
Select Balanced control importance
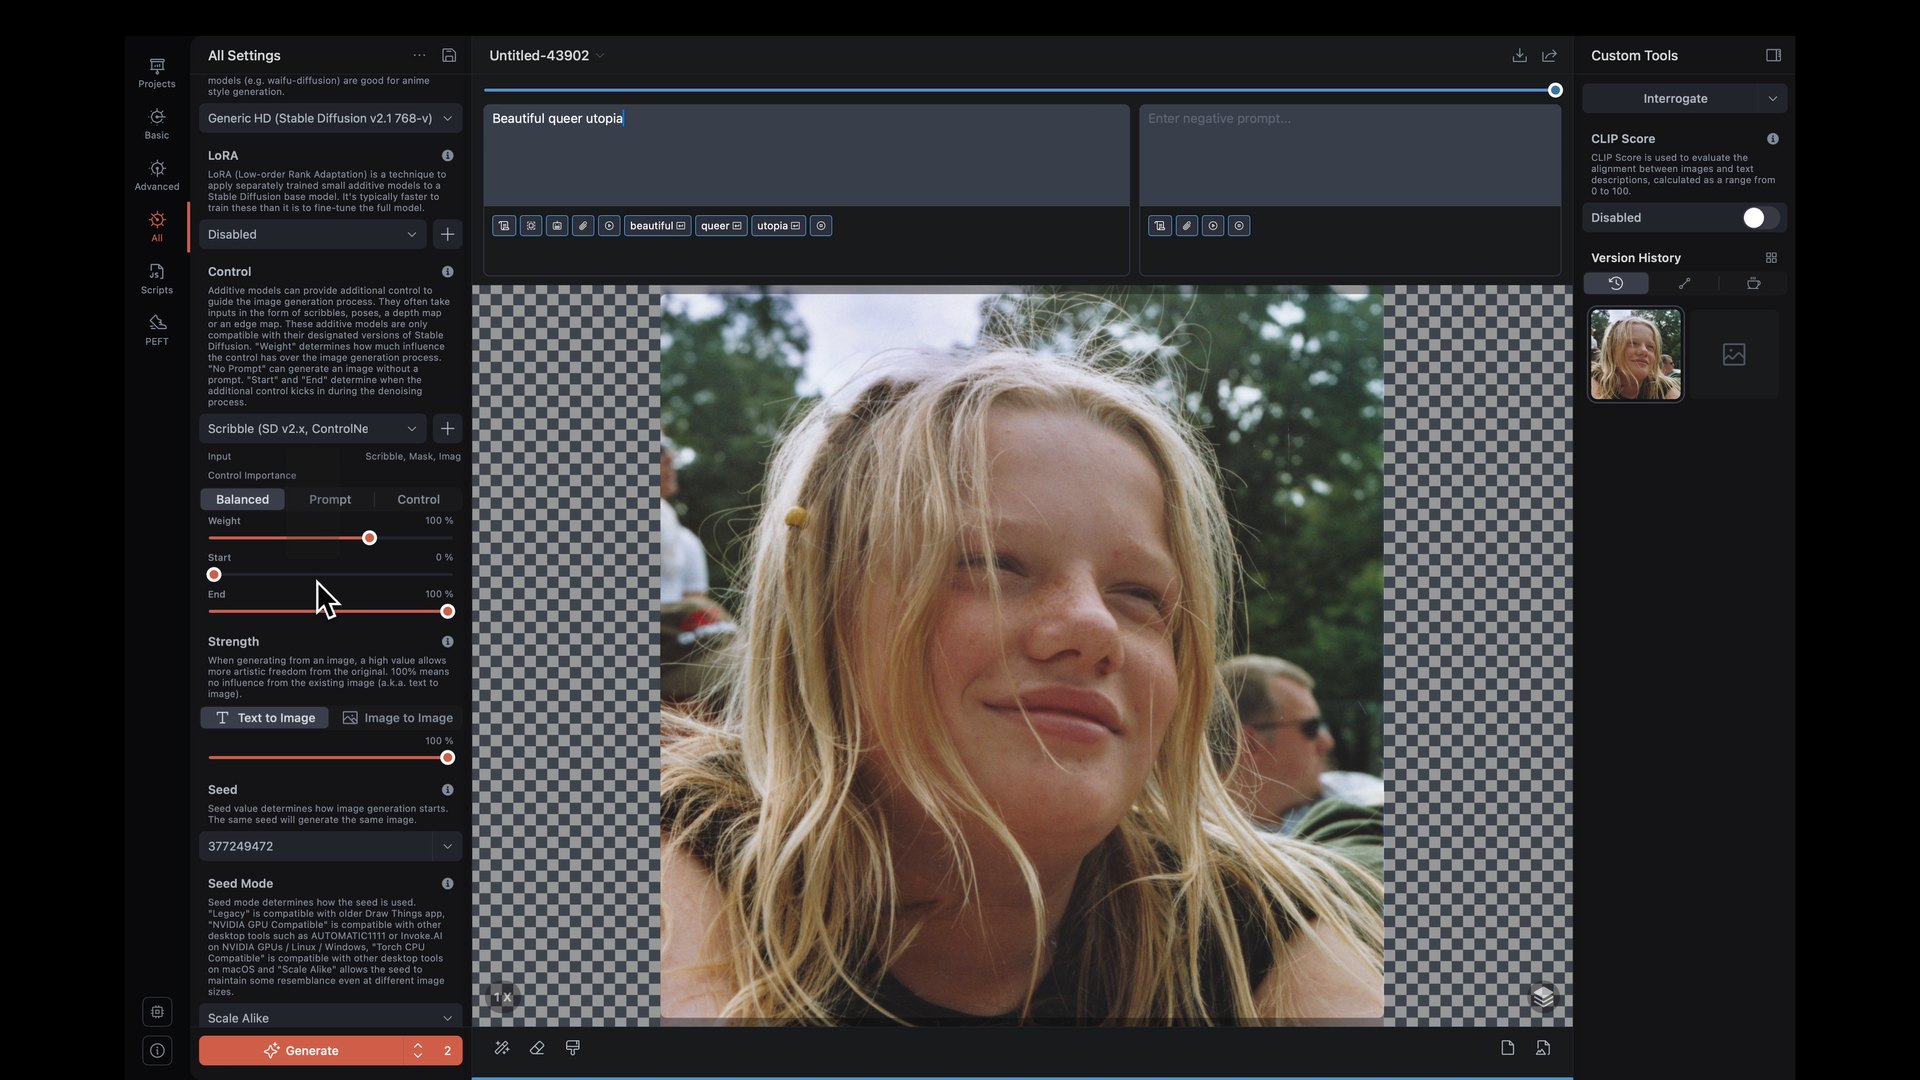pos(242,499)
